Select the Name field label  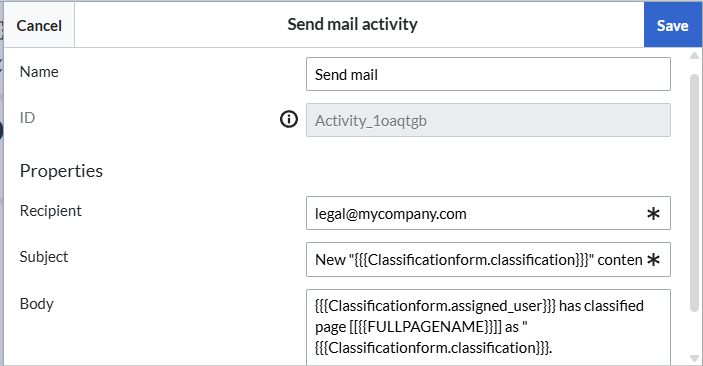(x=39, y=72)
